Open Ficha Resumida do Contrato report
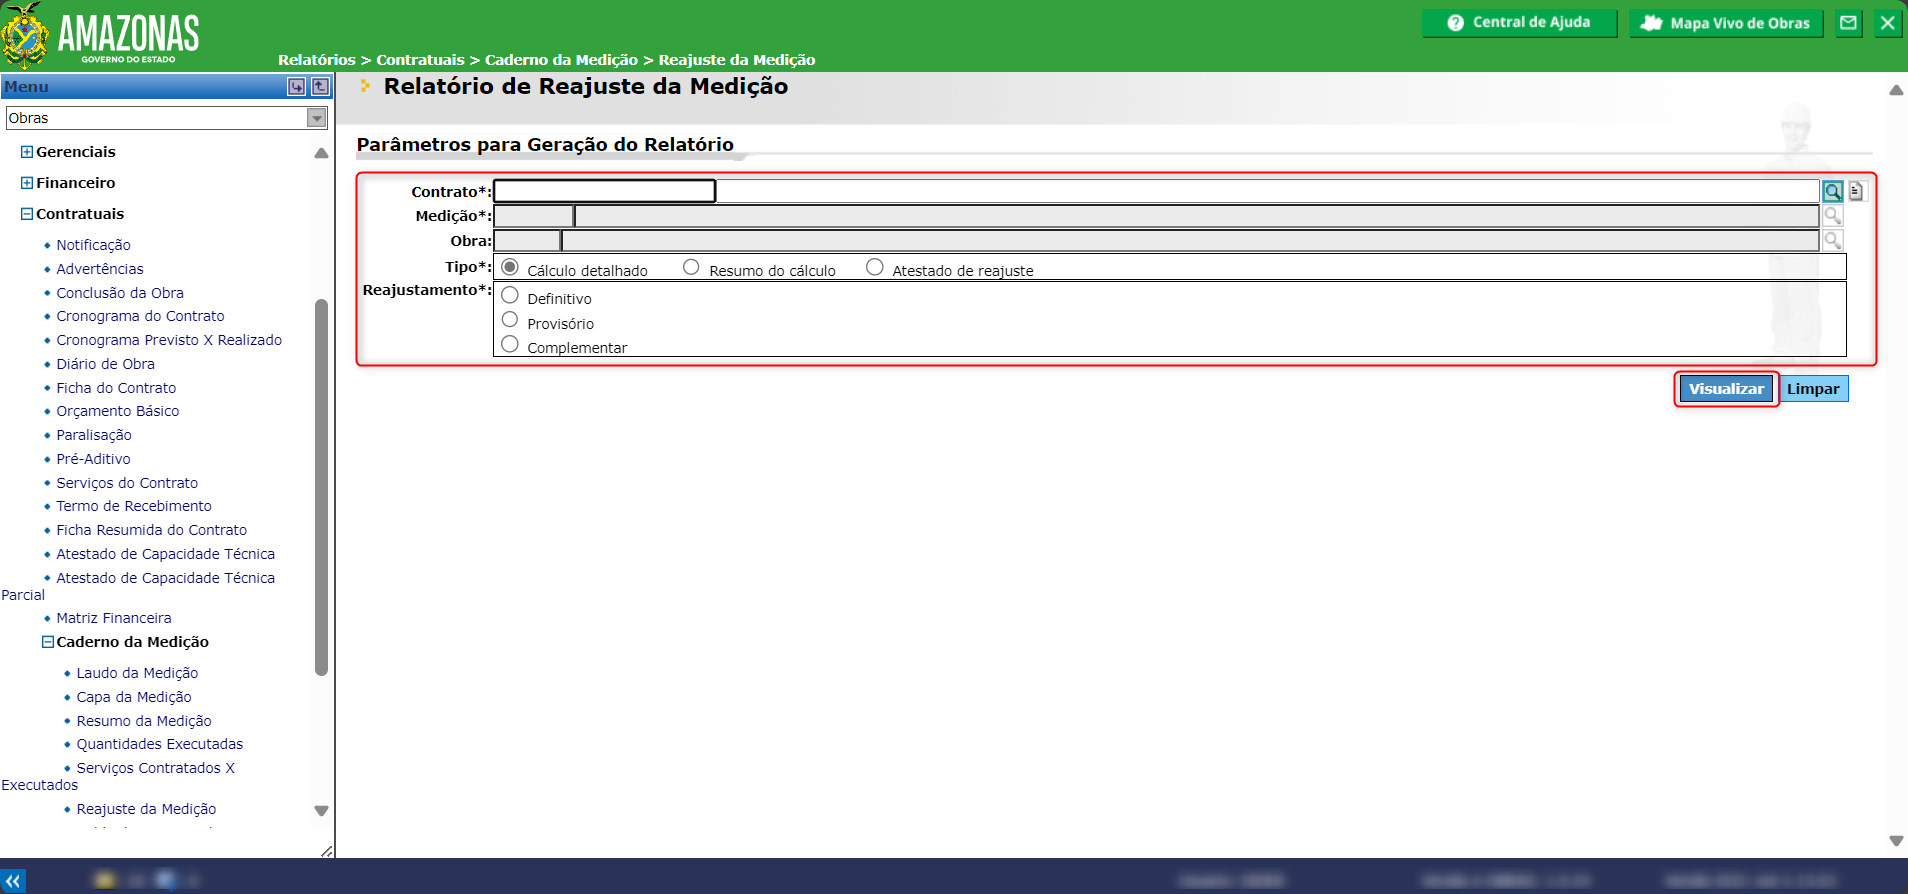 151,530
